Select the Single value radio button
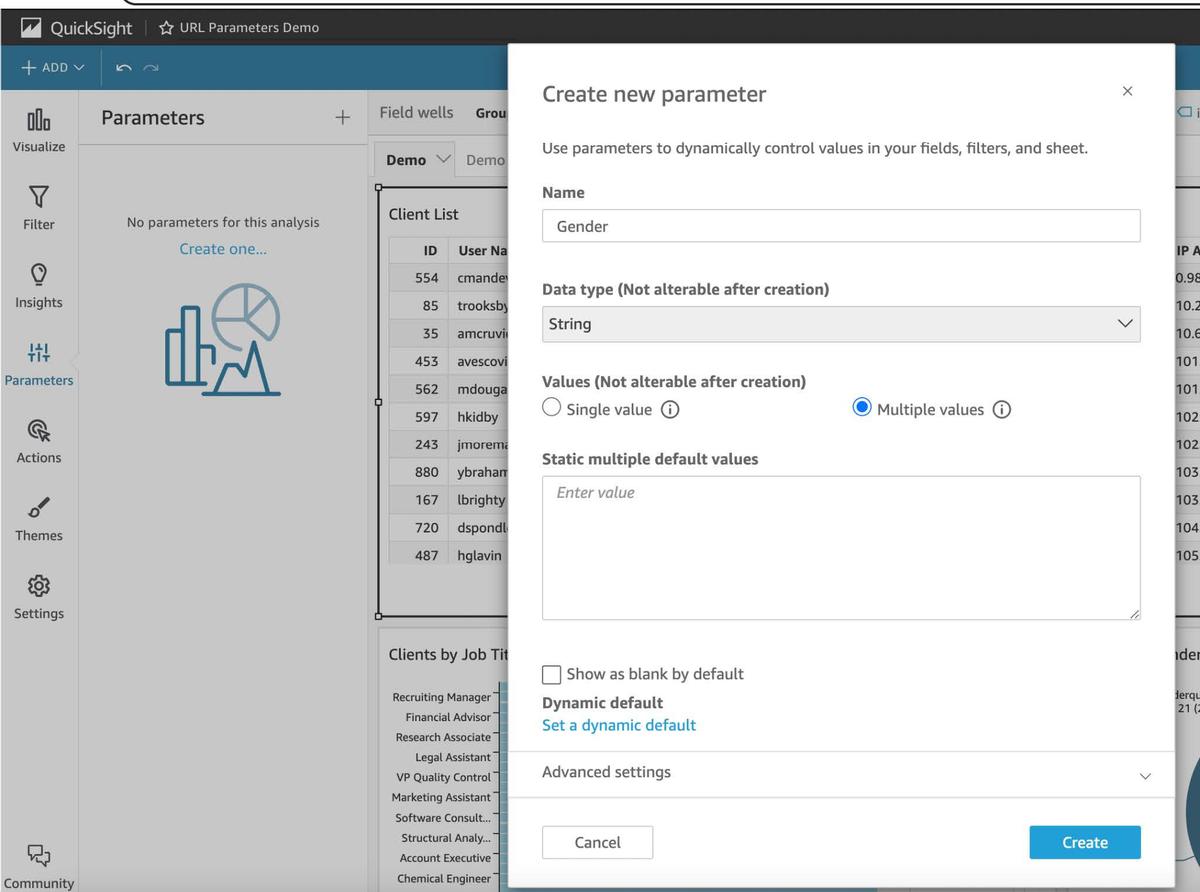This screenshot has width=1200, height=892. pos(552,408)
